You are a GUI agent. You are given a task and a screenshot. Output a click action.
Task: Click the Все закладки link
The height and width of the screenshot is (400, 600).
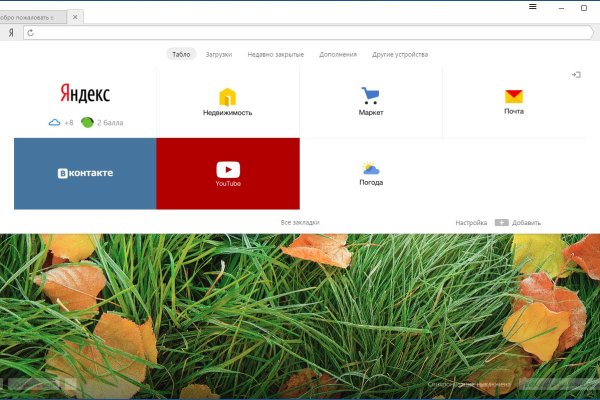pyautogui.click(x=300, y=222)
